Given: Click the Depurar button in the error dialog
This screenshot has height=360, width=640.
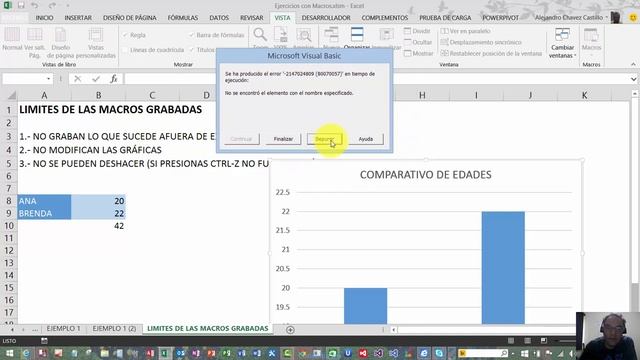Looking at the screenshot, I should (324, 139).
